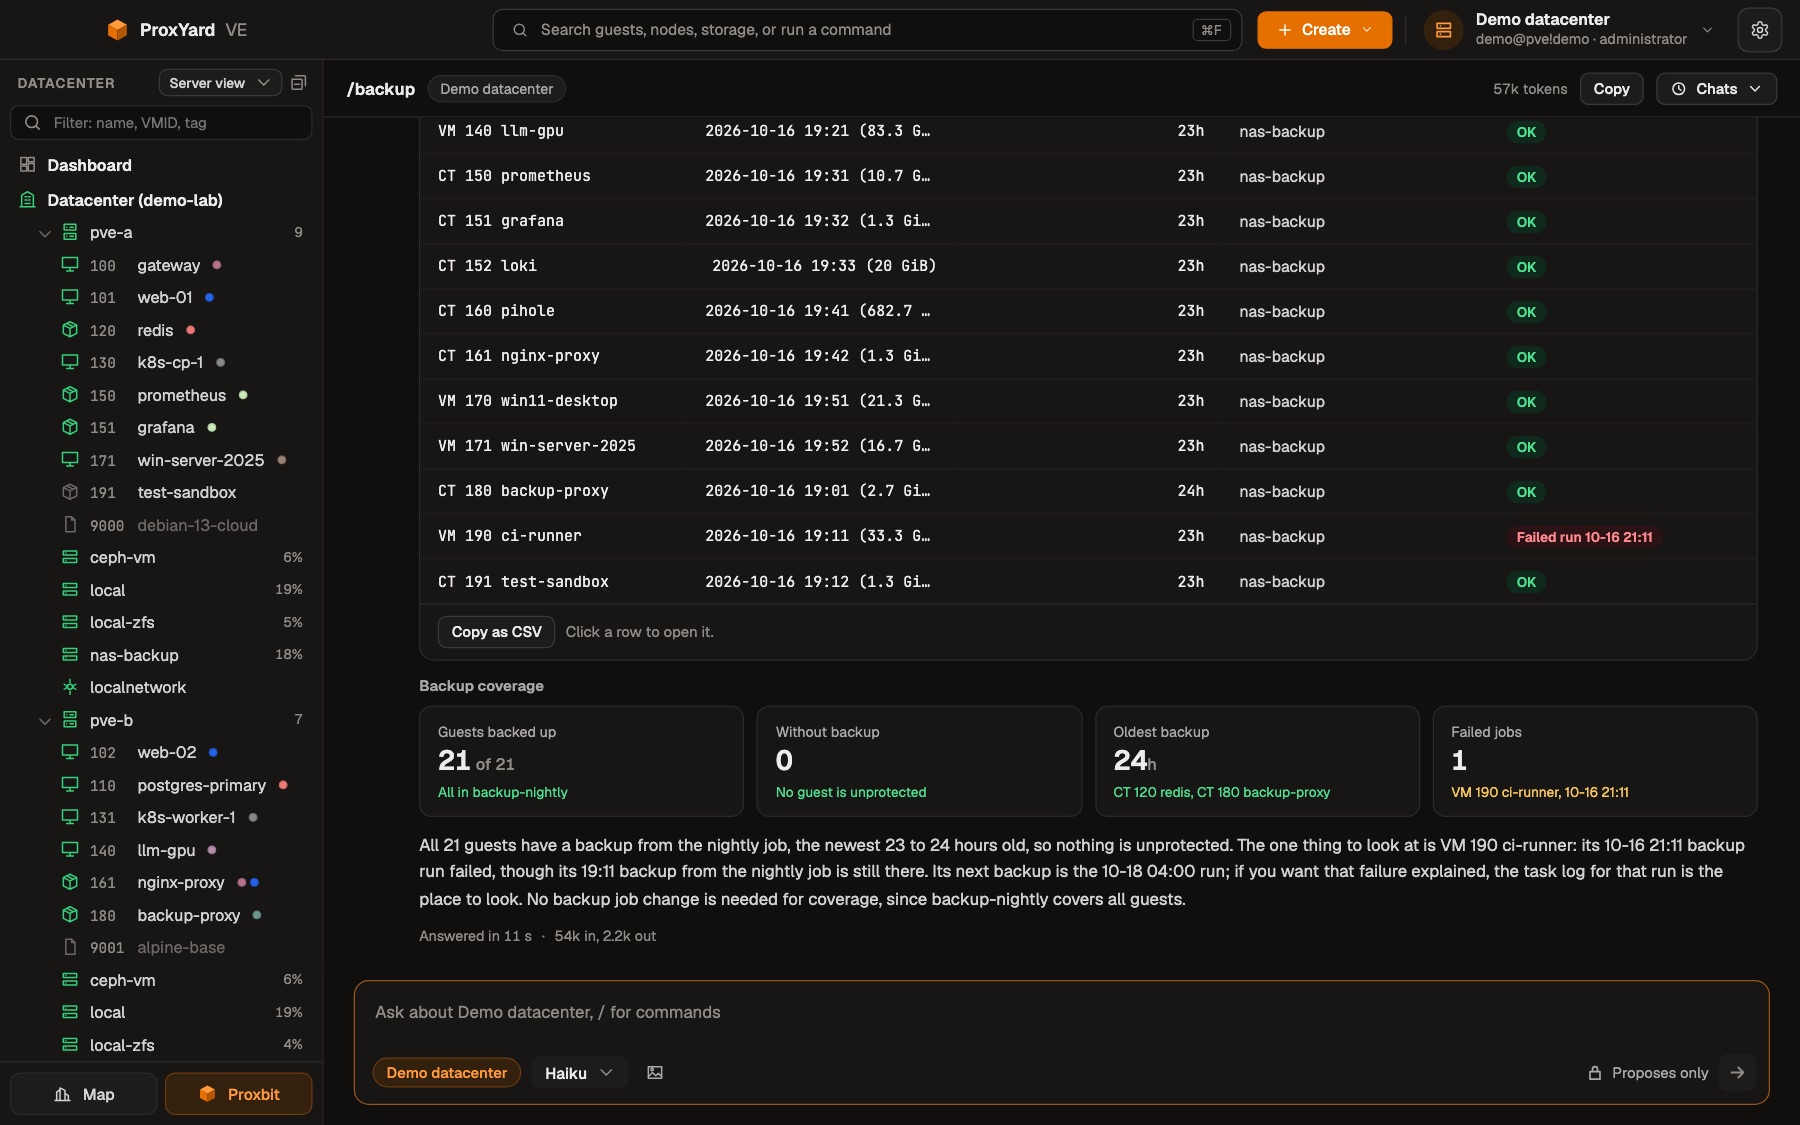1800x1125 pixels.
Task: Click the attach image icon in chat box
Action: coord(655,1073)
